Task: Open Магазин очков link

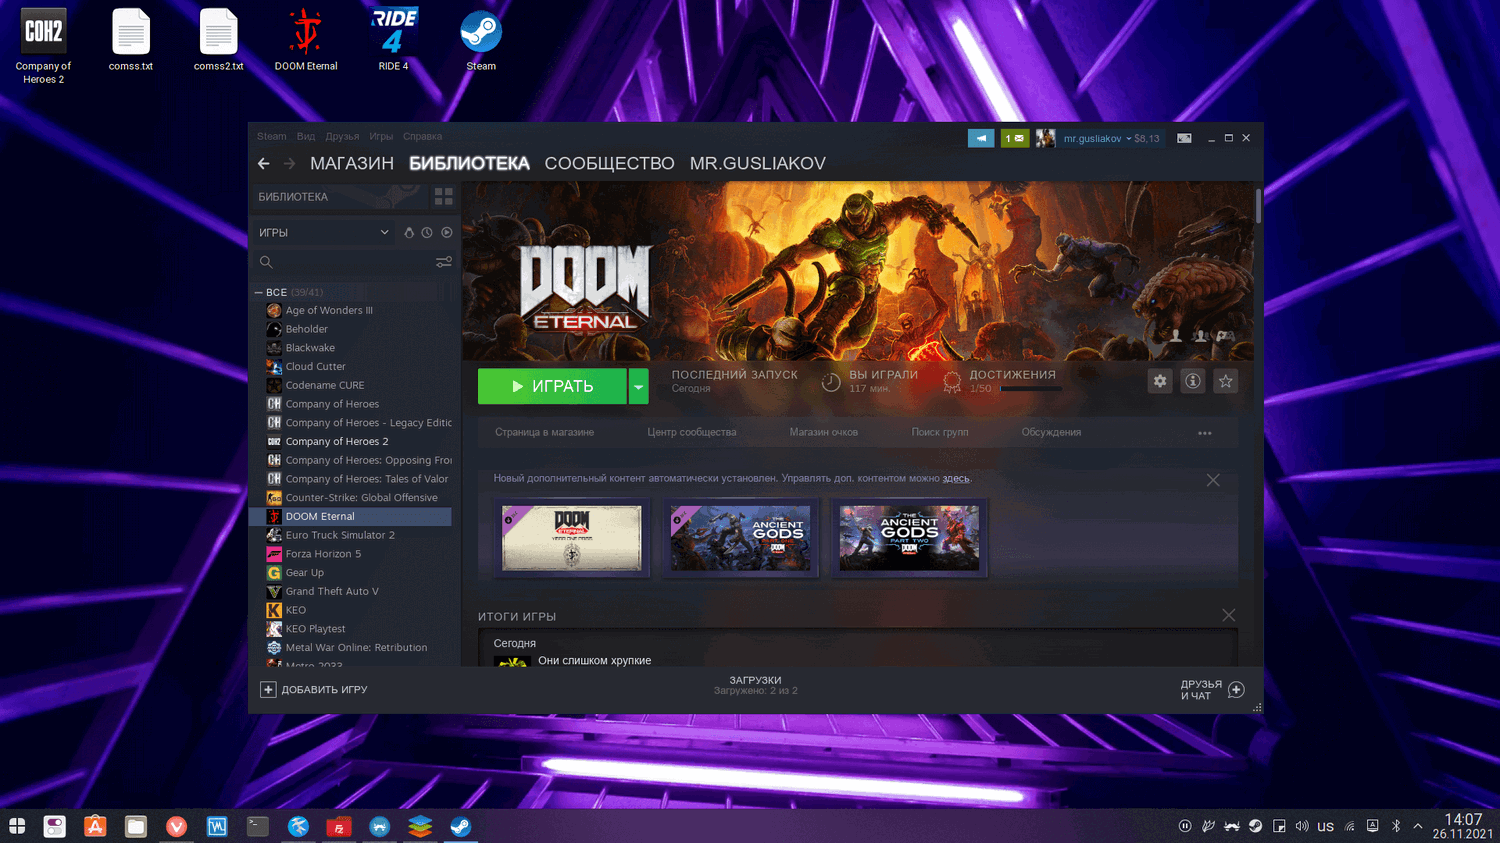Action: (x=824, y=433)
